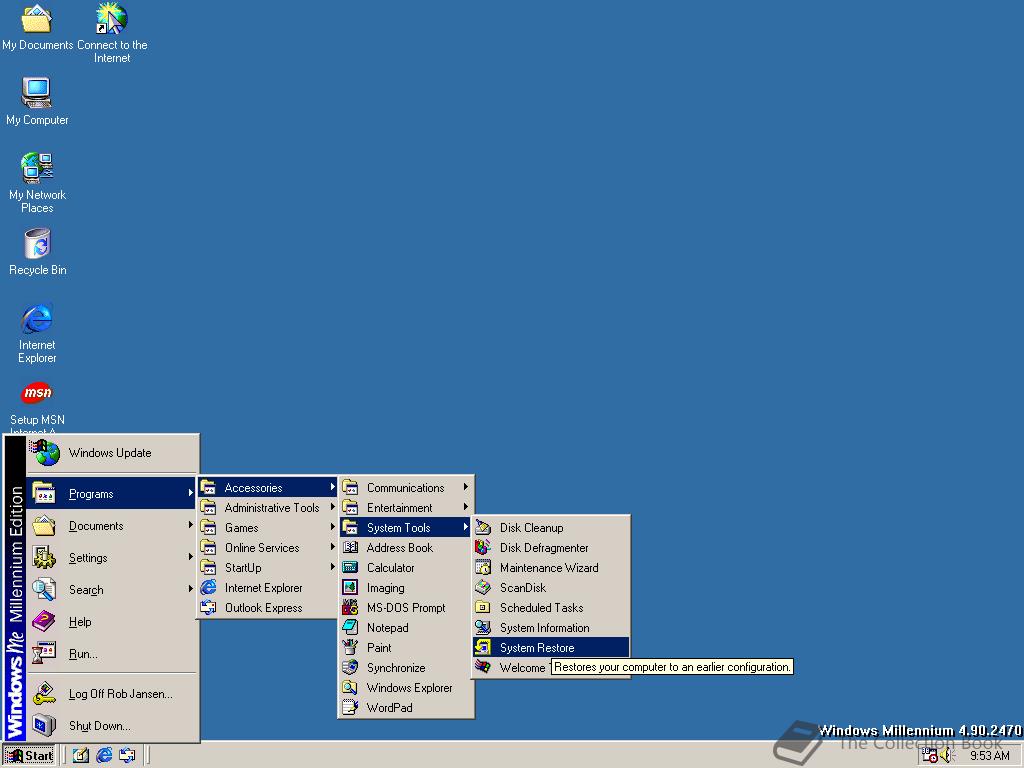The image size is (1024, 768).
Task: Run Disk Cleanup from System Tools
Action: pos(551,528)
